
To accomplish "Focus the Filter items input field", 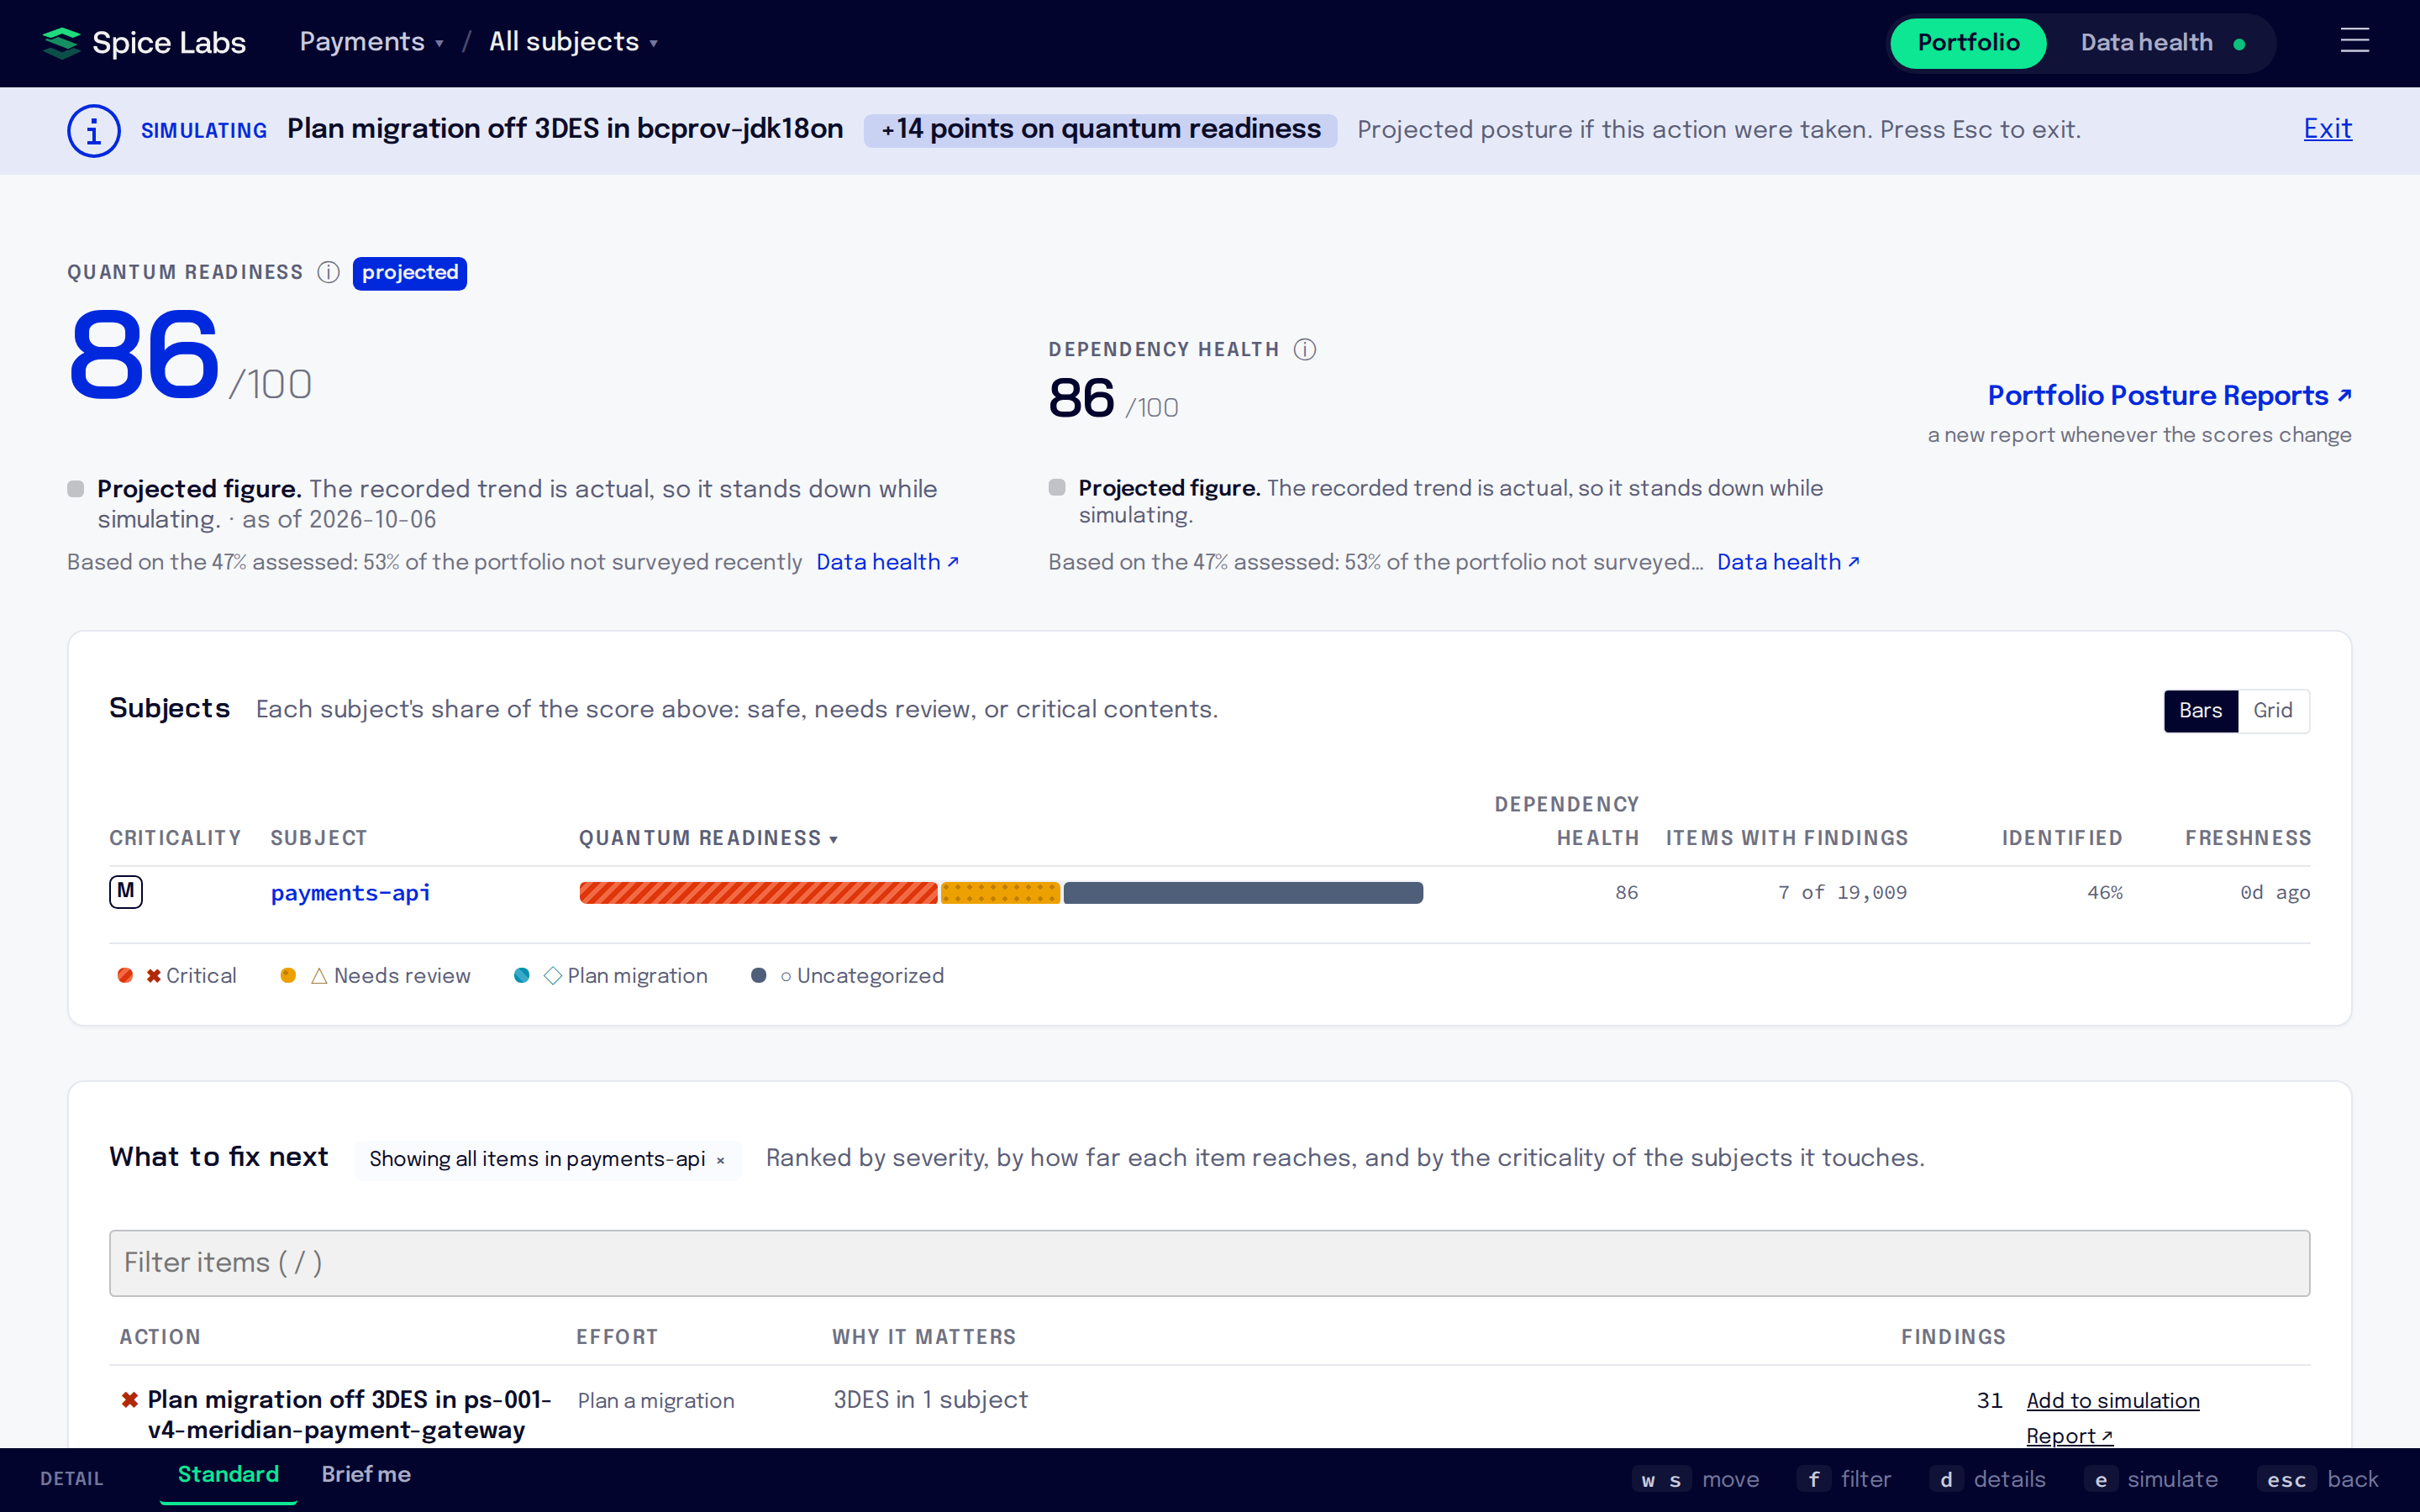I will coord(1209,1263).
